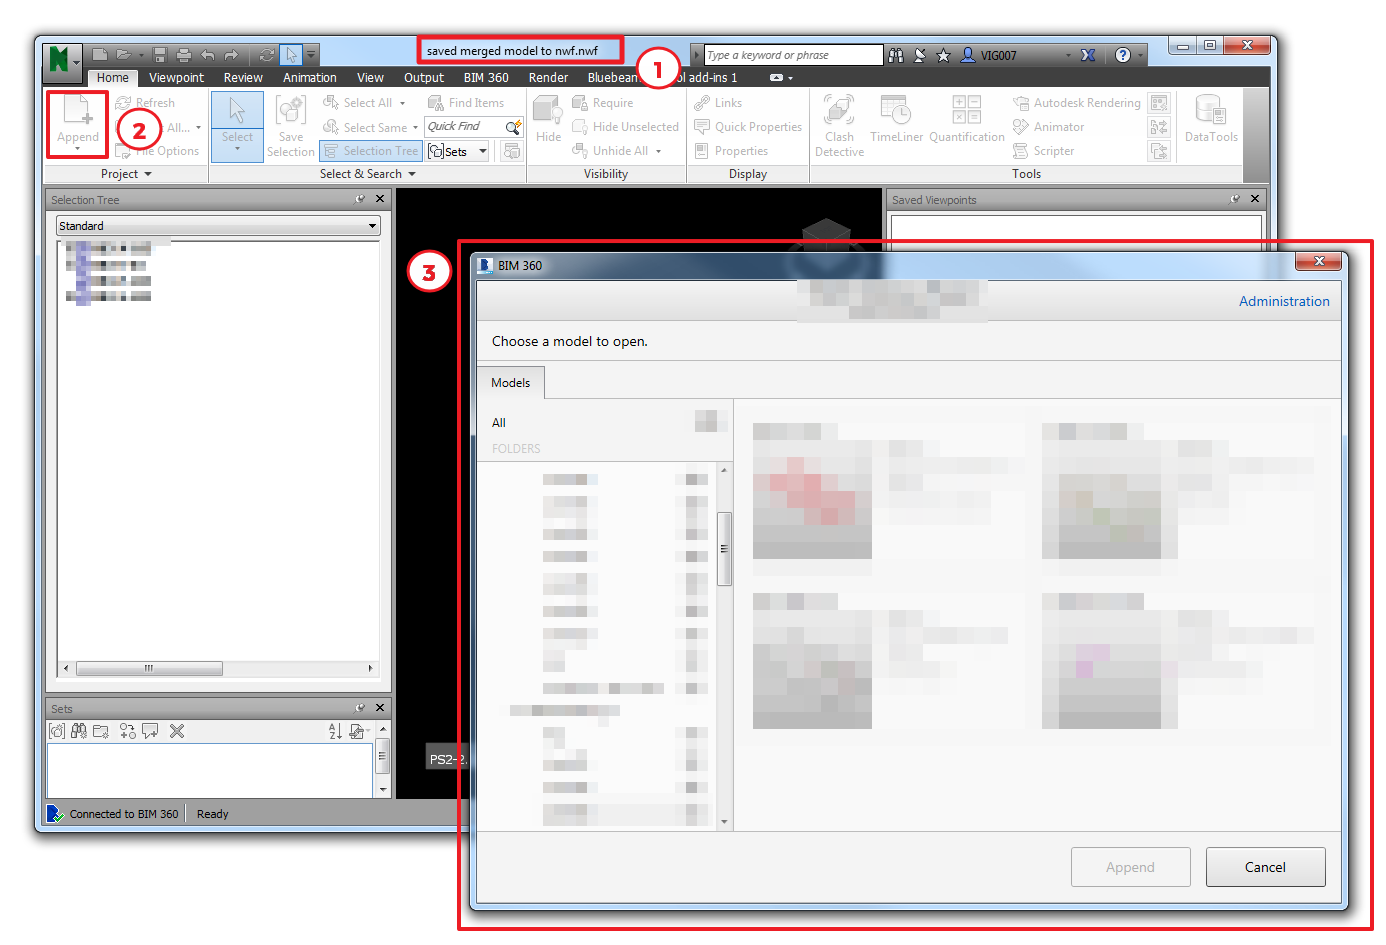Switch to the Review ribbon tab
The width and height of the screenshot is (1386, 945).
pyautogui.click(x=243, y=78)
